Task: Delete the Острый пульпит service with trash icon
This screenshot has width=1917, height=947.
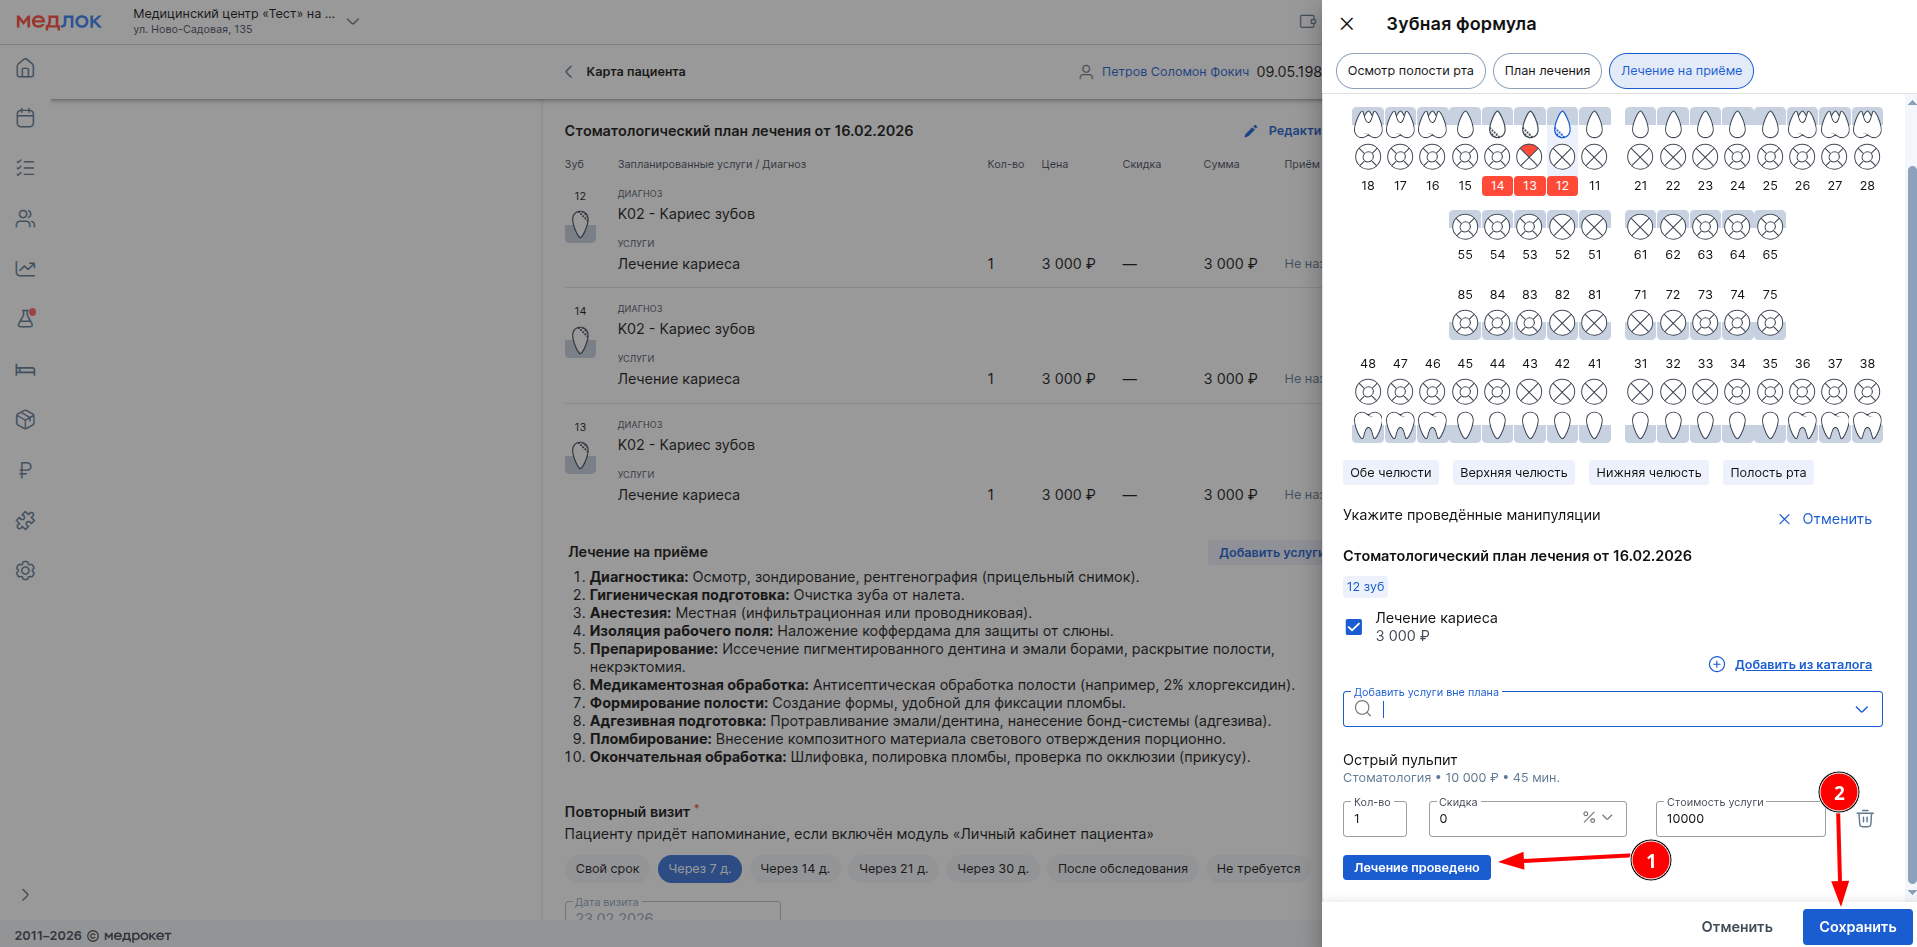Action: click(x=1865, y=819)
